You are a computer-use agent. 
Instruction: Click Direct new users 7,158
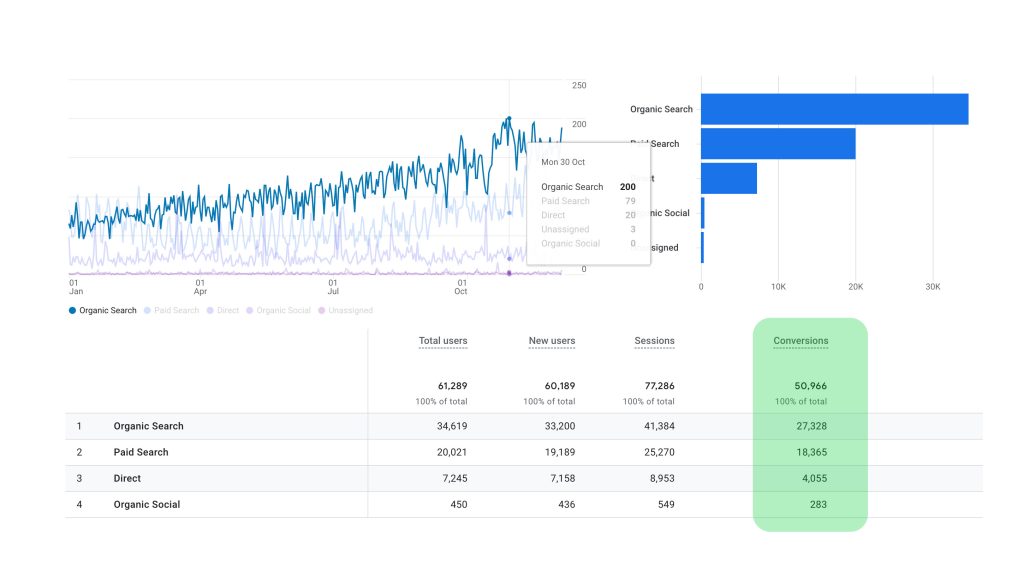pos(563,478)
